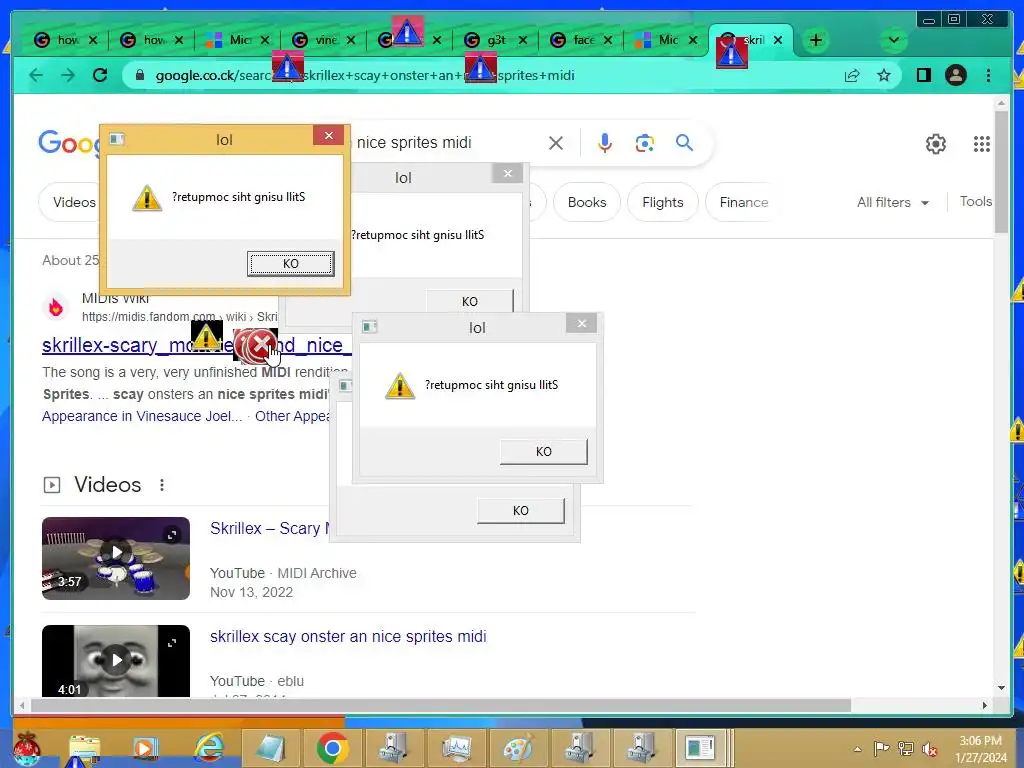Open Google apps grid
The image size is (1024, 768).
click(982, 144)
